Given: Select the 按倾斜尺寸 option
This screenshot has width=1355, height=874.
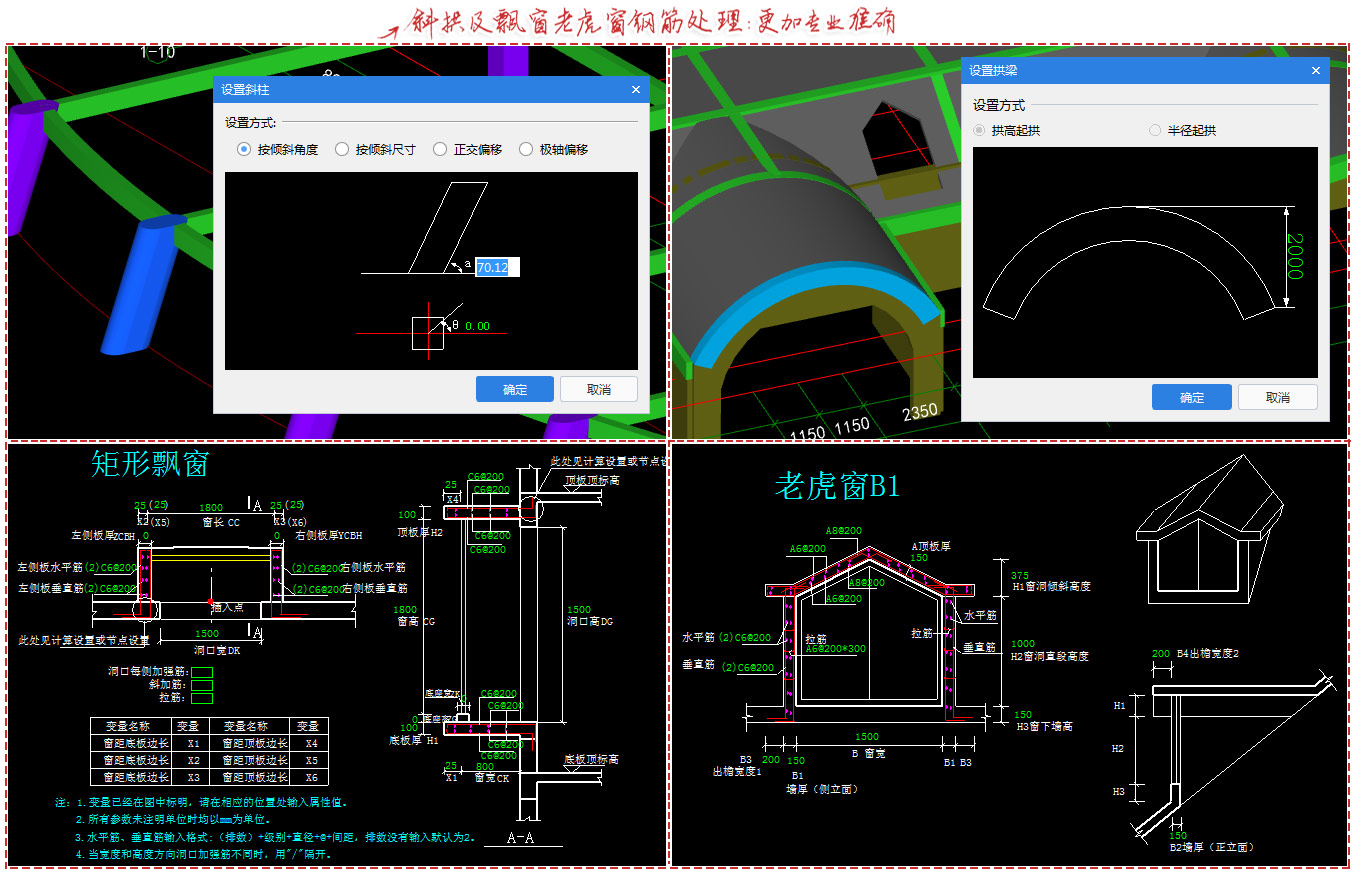Looking at the screenshot, I should point(342,148).
